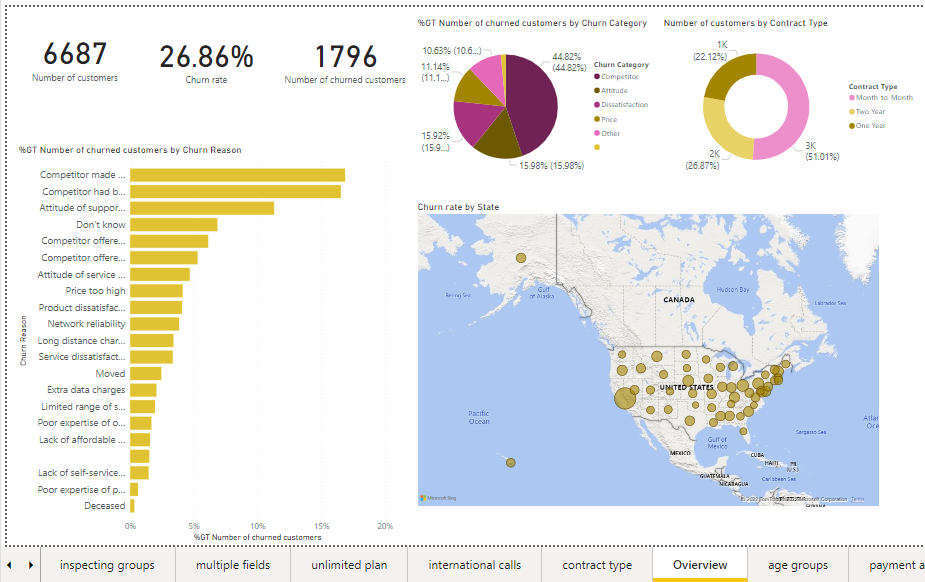Click the Price legend marker
This screenshot has width=925, height=582.
(x=596, y=119)
